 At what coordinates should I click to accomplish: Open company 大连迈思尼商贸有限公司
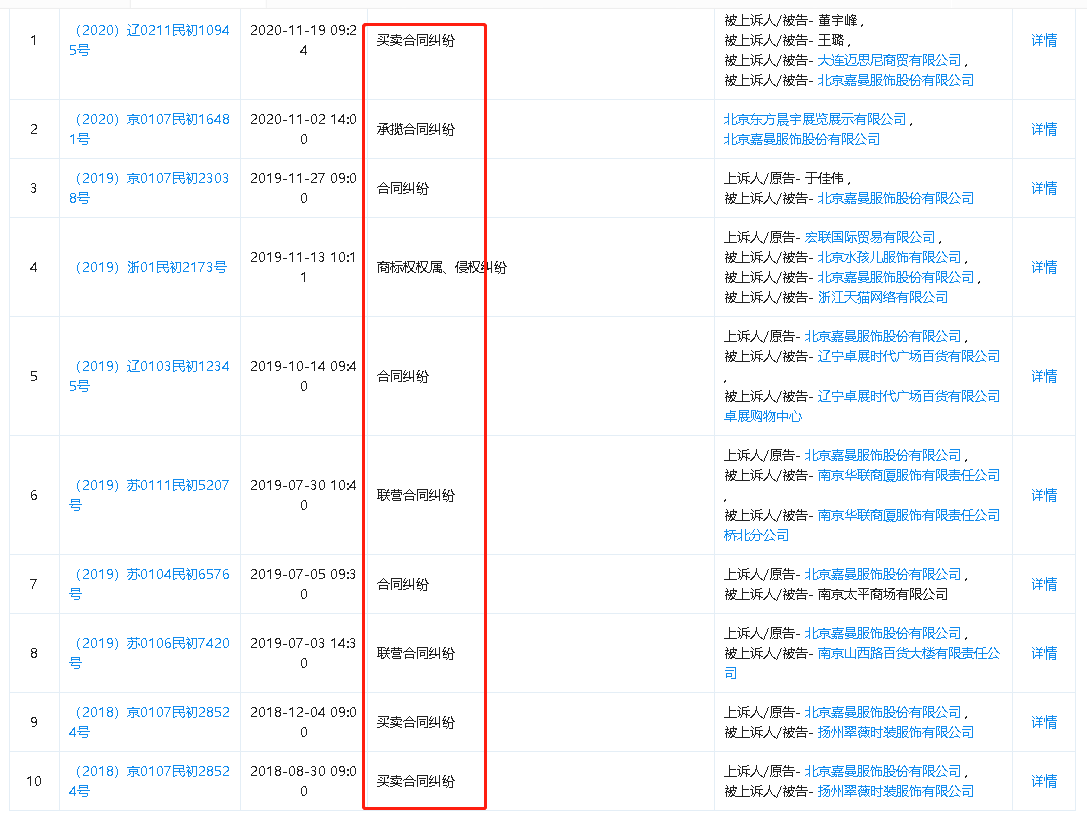click(889, 60)
